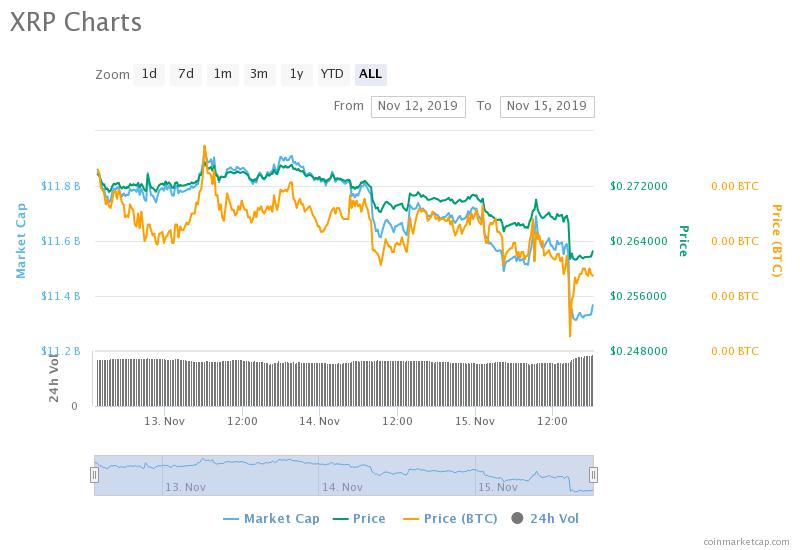Screen dimensions: 800x550
Task: Switch zoom to 3m
Action: tap(259, 74)
